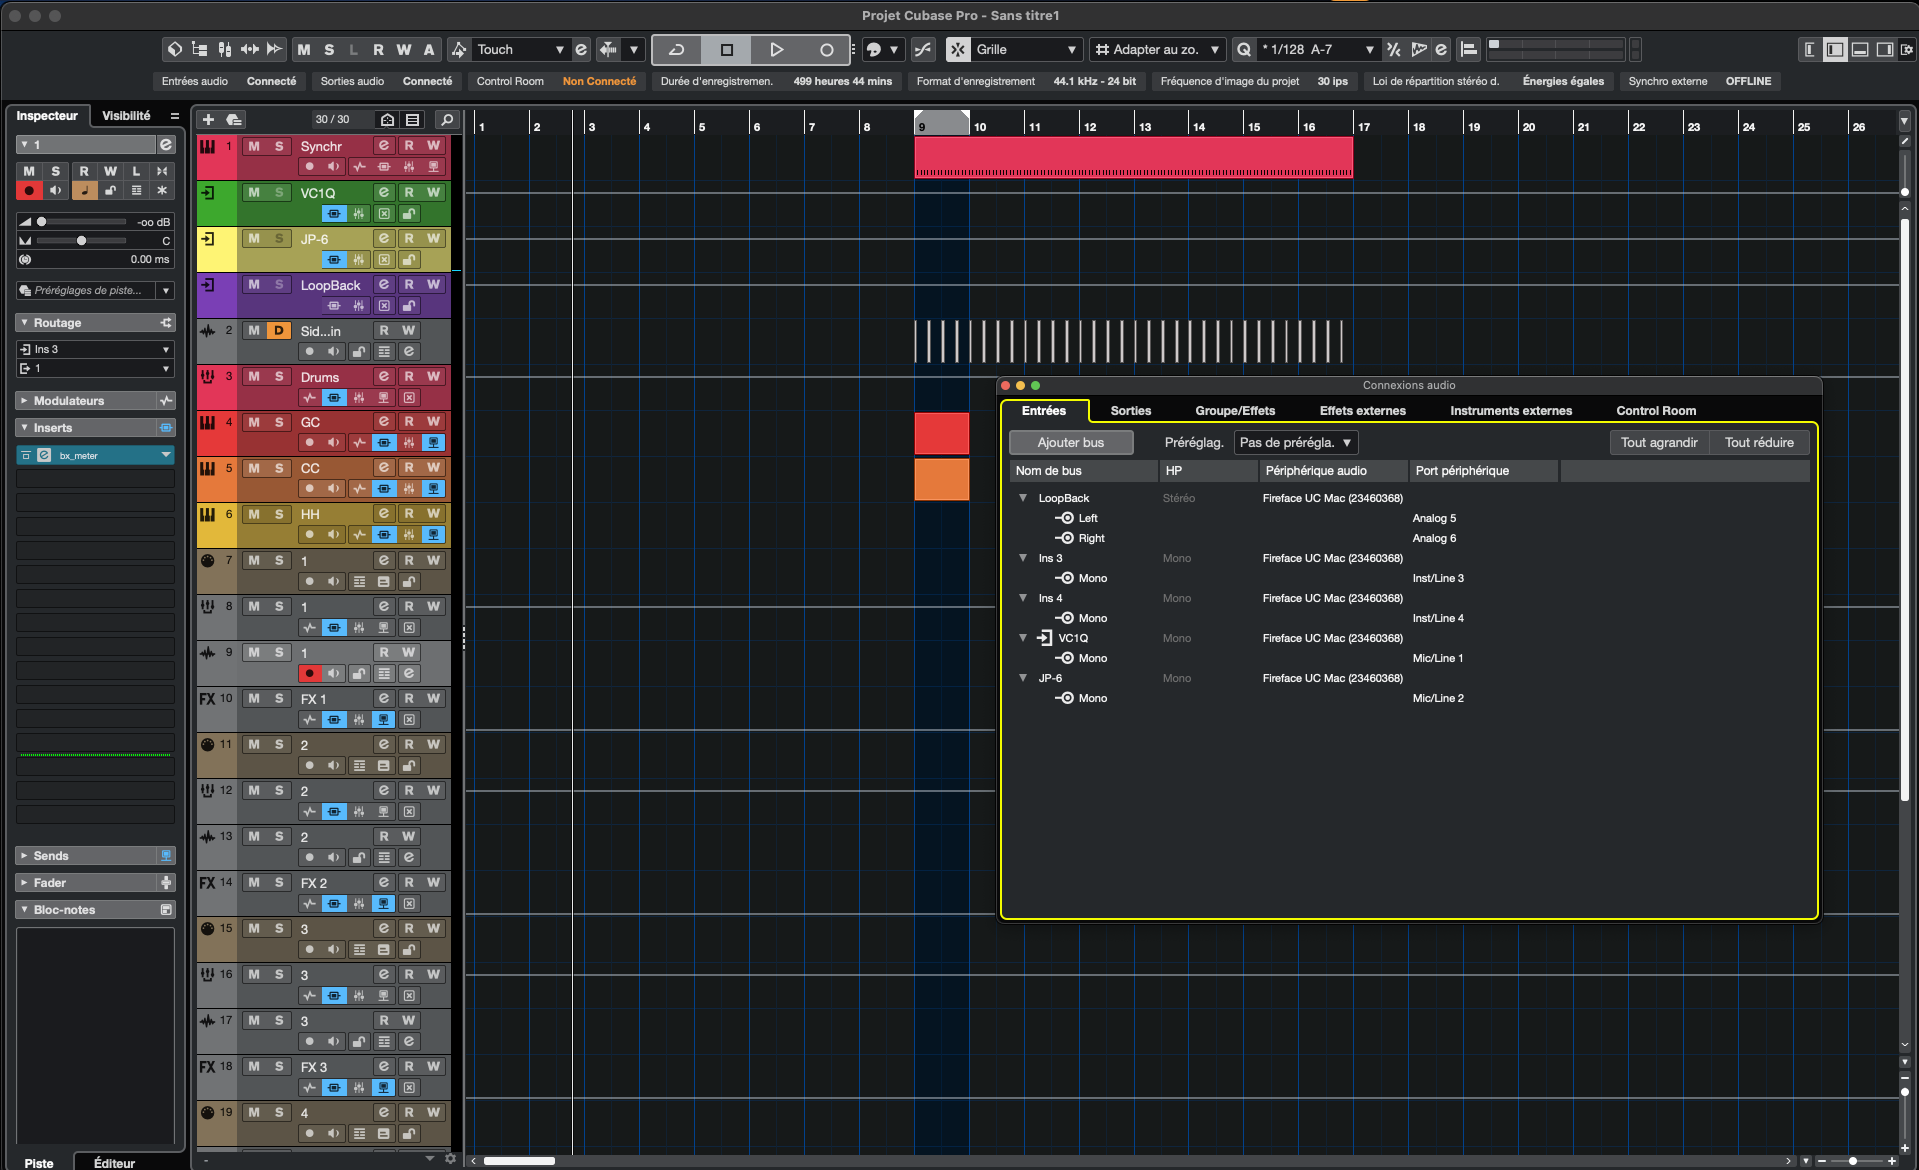Click the red Synchr clip in timeline
Image resolution: width=1919 pixels, height=1170 pixels.
pos(1132,157)
